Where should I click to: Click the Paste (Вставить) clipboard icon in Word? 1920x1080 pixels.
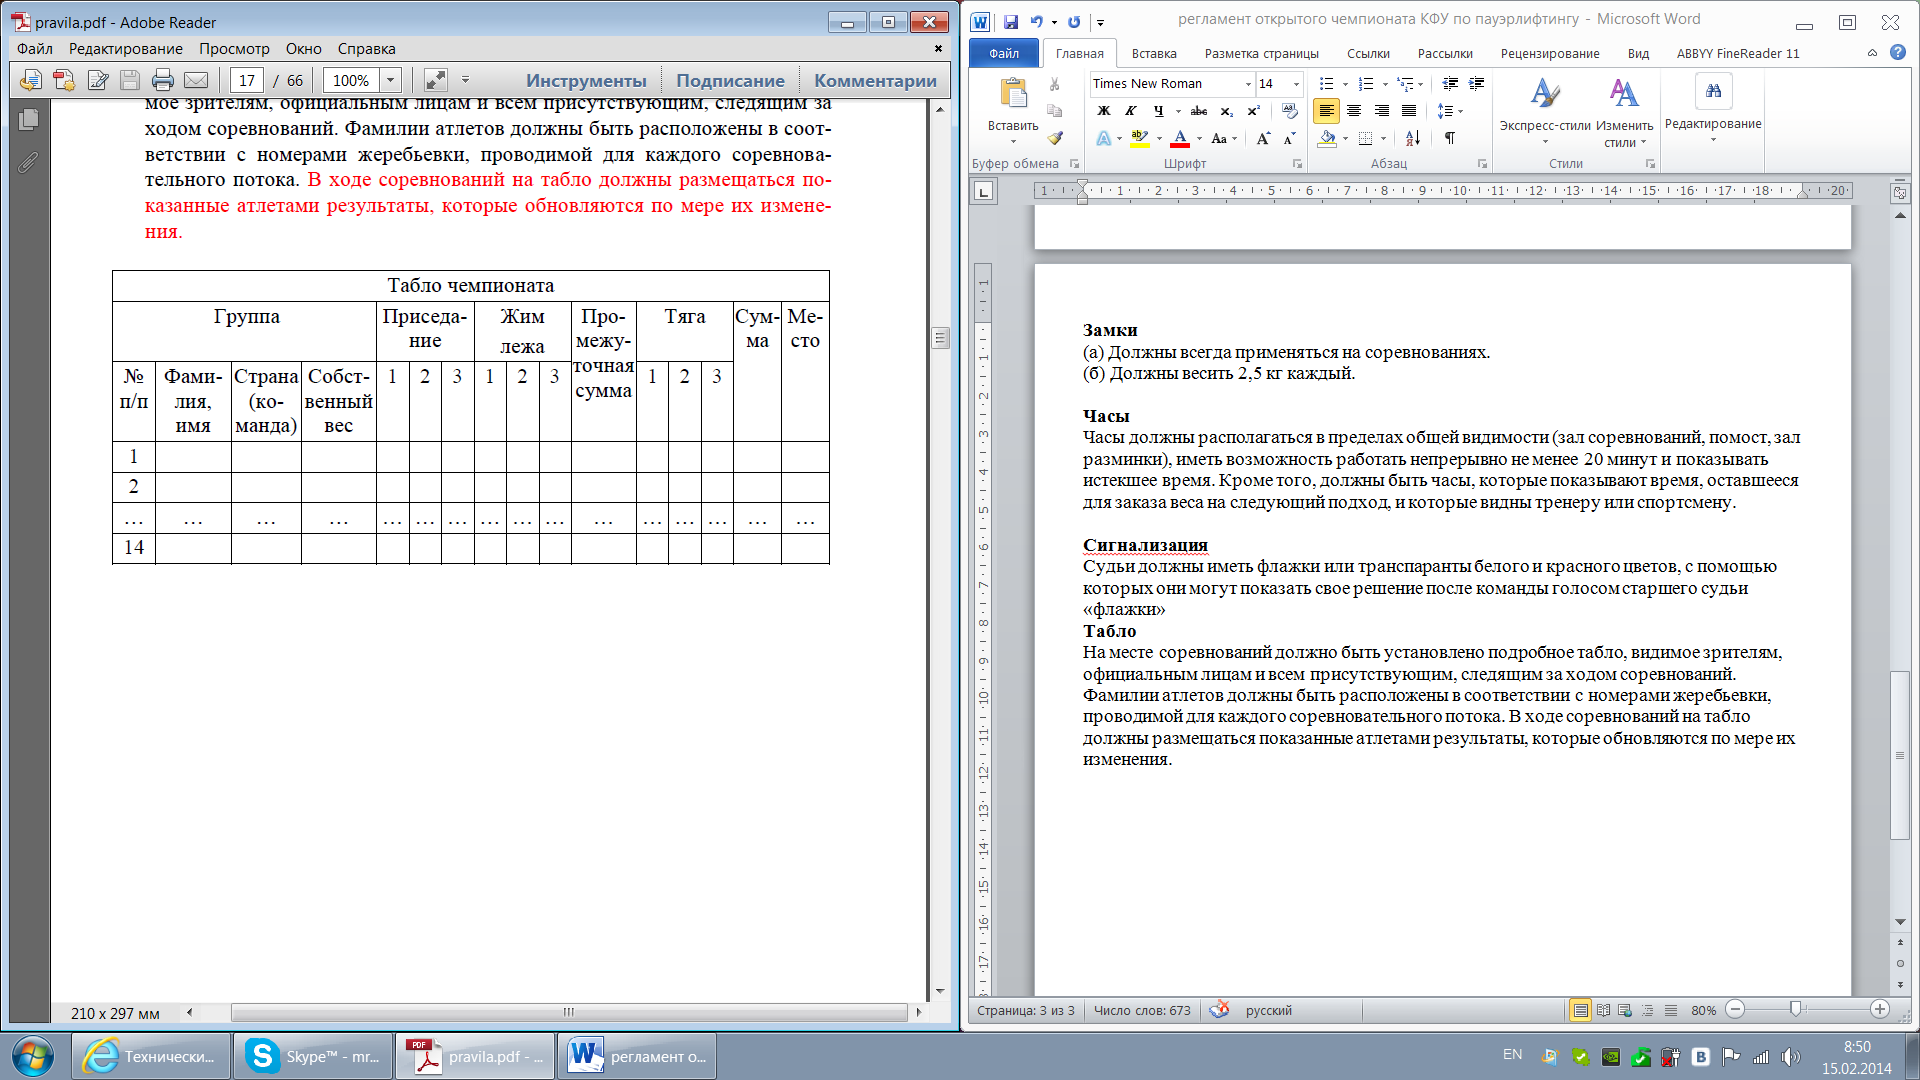(1013, 93)
